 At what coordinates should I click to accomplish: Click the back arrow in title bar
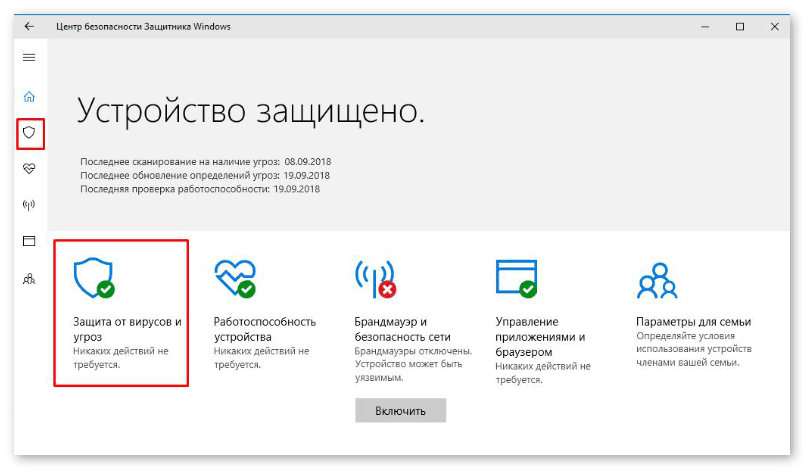[29, 26]
